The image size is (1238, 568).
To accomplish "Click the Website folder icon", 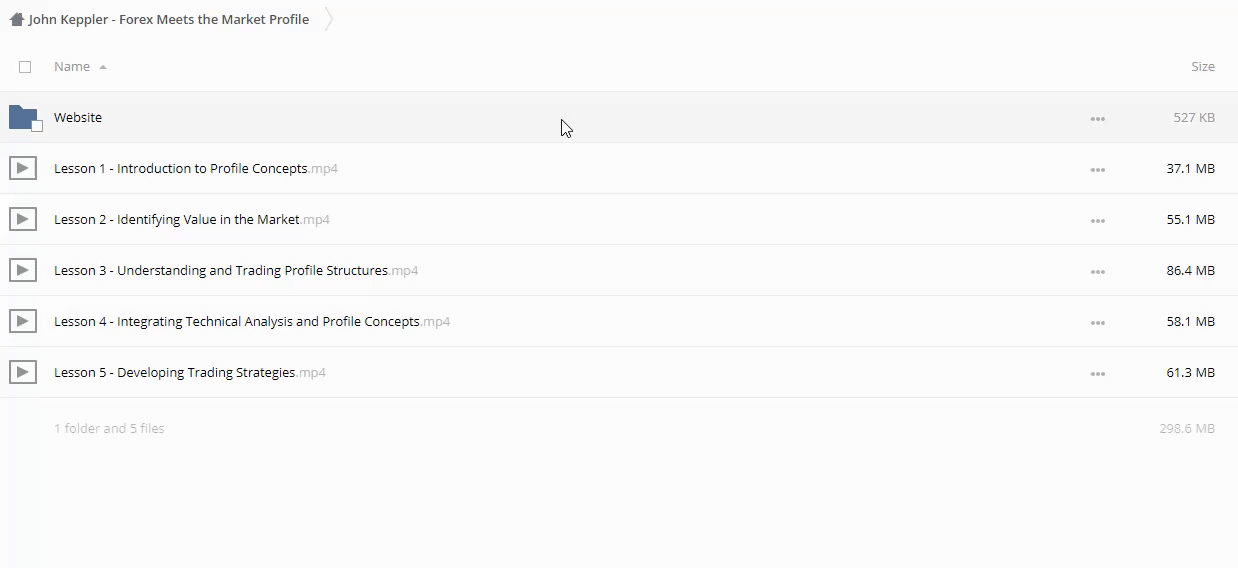I will 23,117.
